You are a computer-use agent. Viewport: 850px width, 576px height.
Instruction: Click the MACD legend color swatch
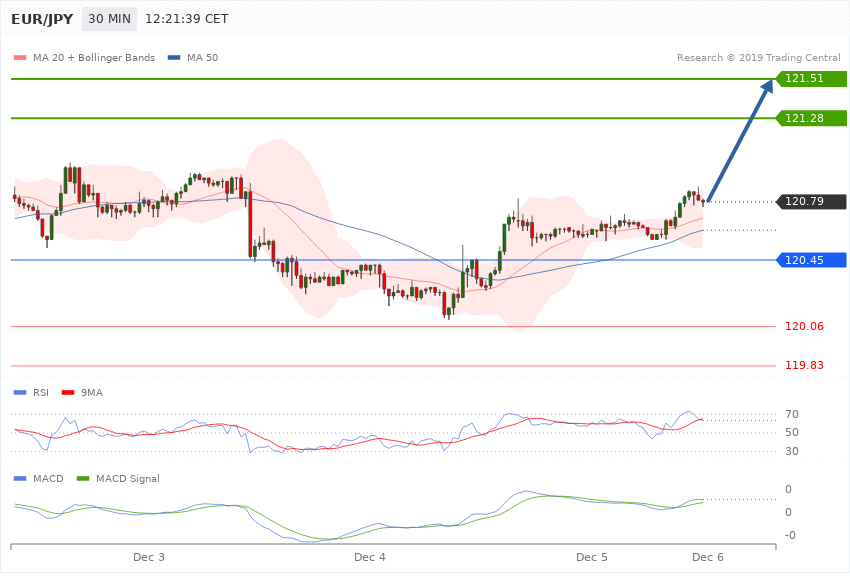pos(20,479)
